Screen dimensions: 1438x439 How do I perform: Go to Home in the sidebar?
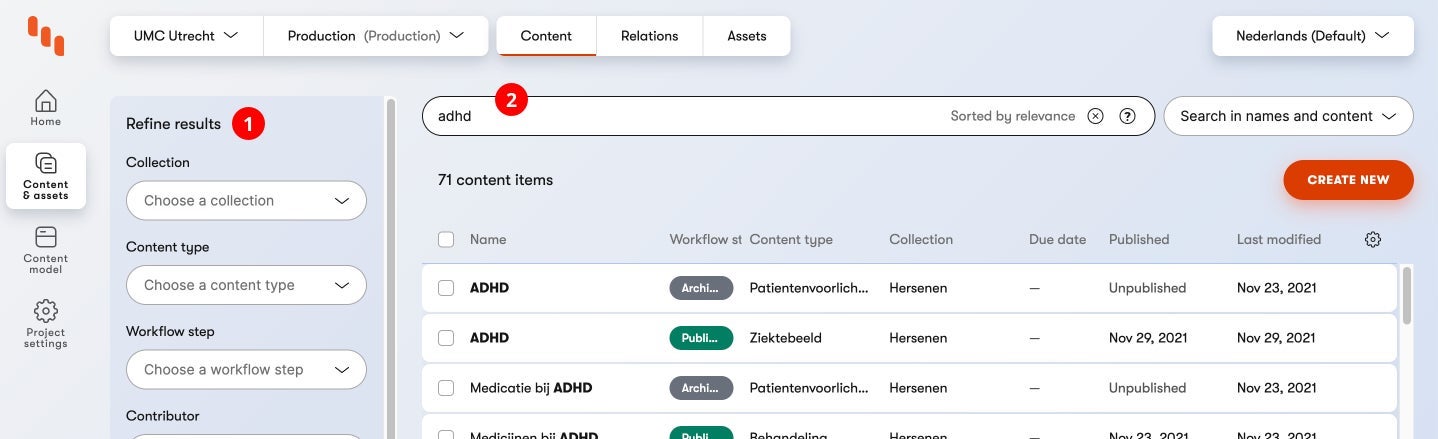click(x=46, y=108)
